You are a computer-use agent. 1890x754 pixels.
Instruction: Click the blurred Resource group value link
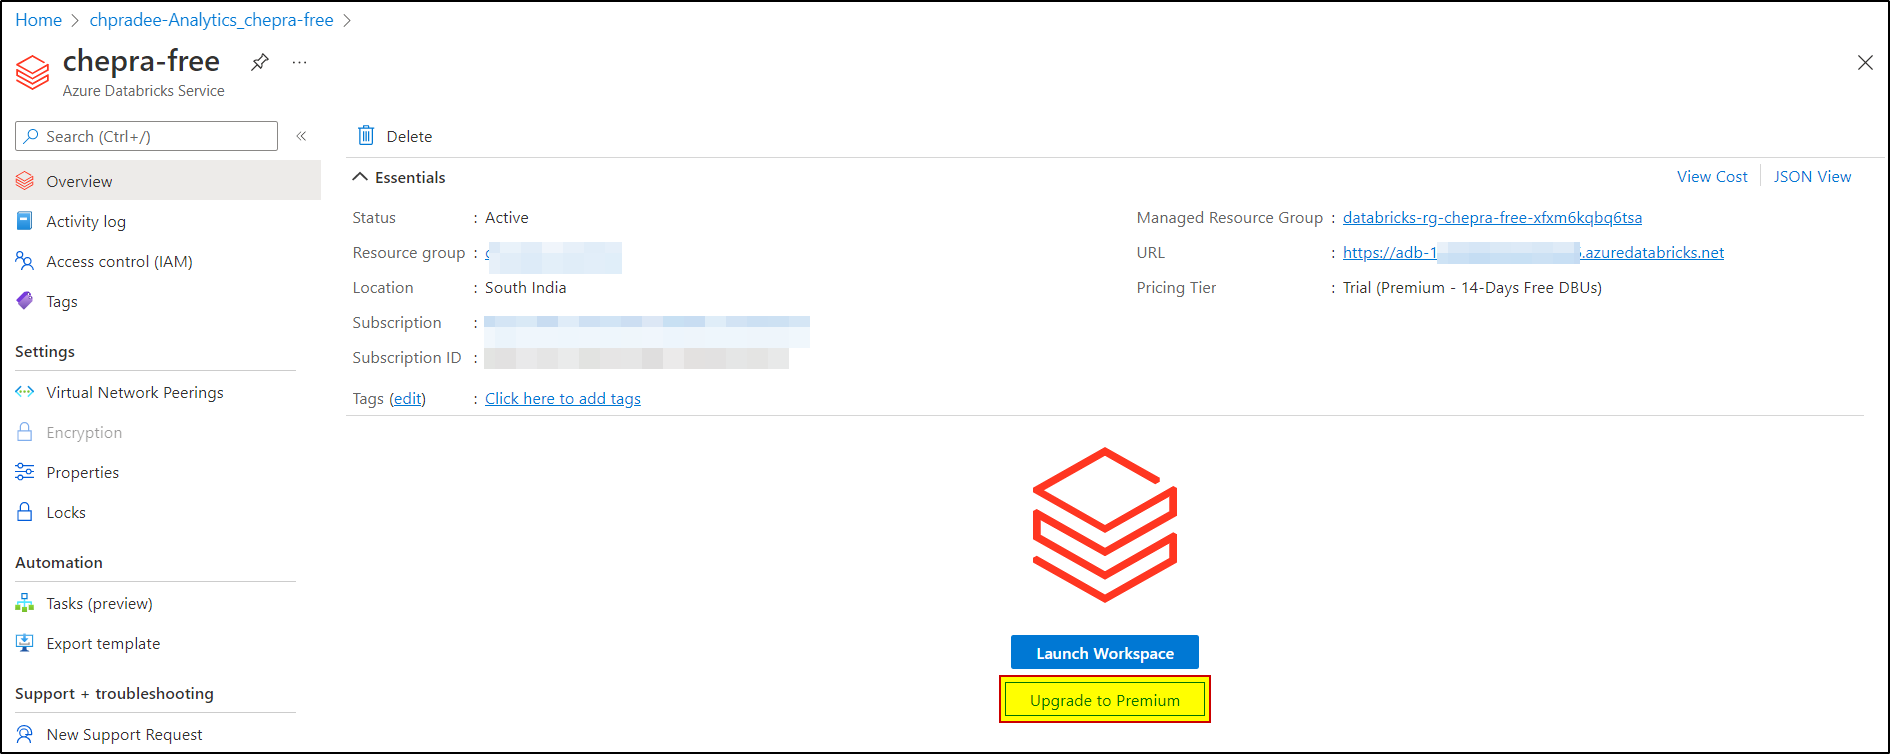pyautogui.click(x=553, y=257)
